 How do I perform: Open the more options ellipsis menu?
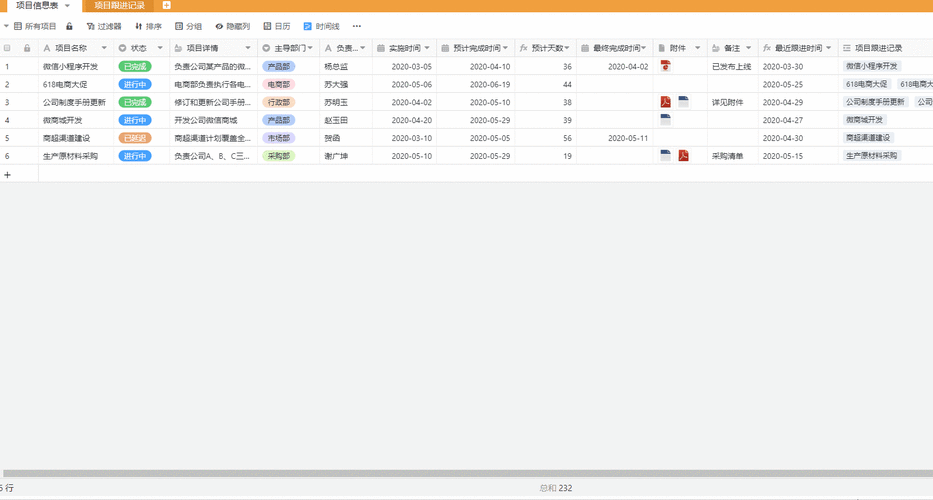(x=356, y=26)
